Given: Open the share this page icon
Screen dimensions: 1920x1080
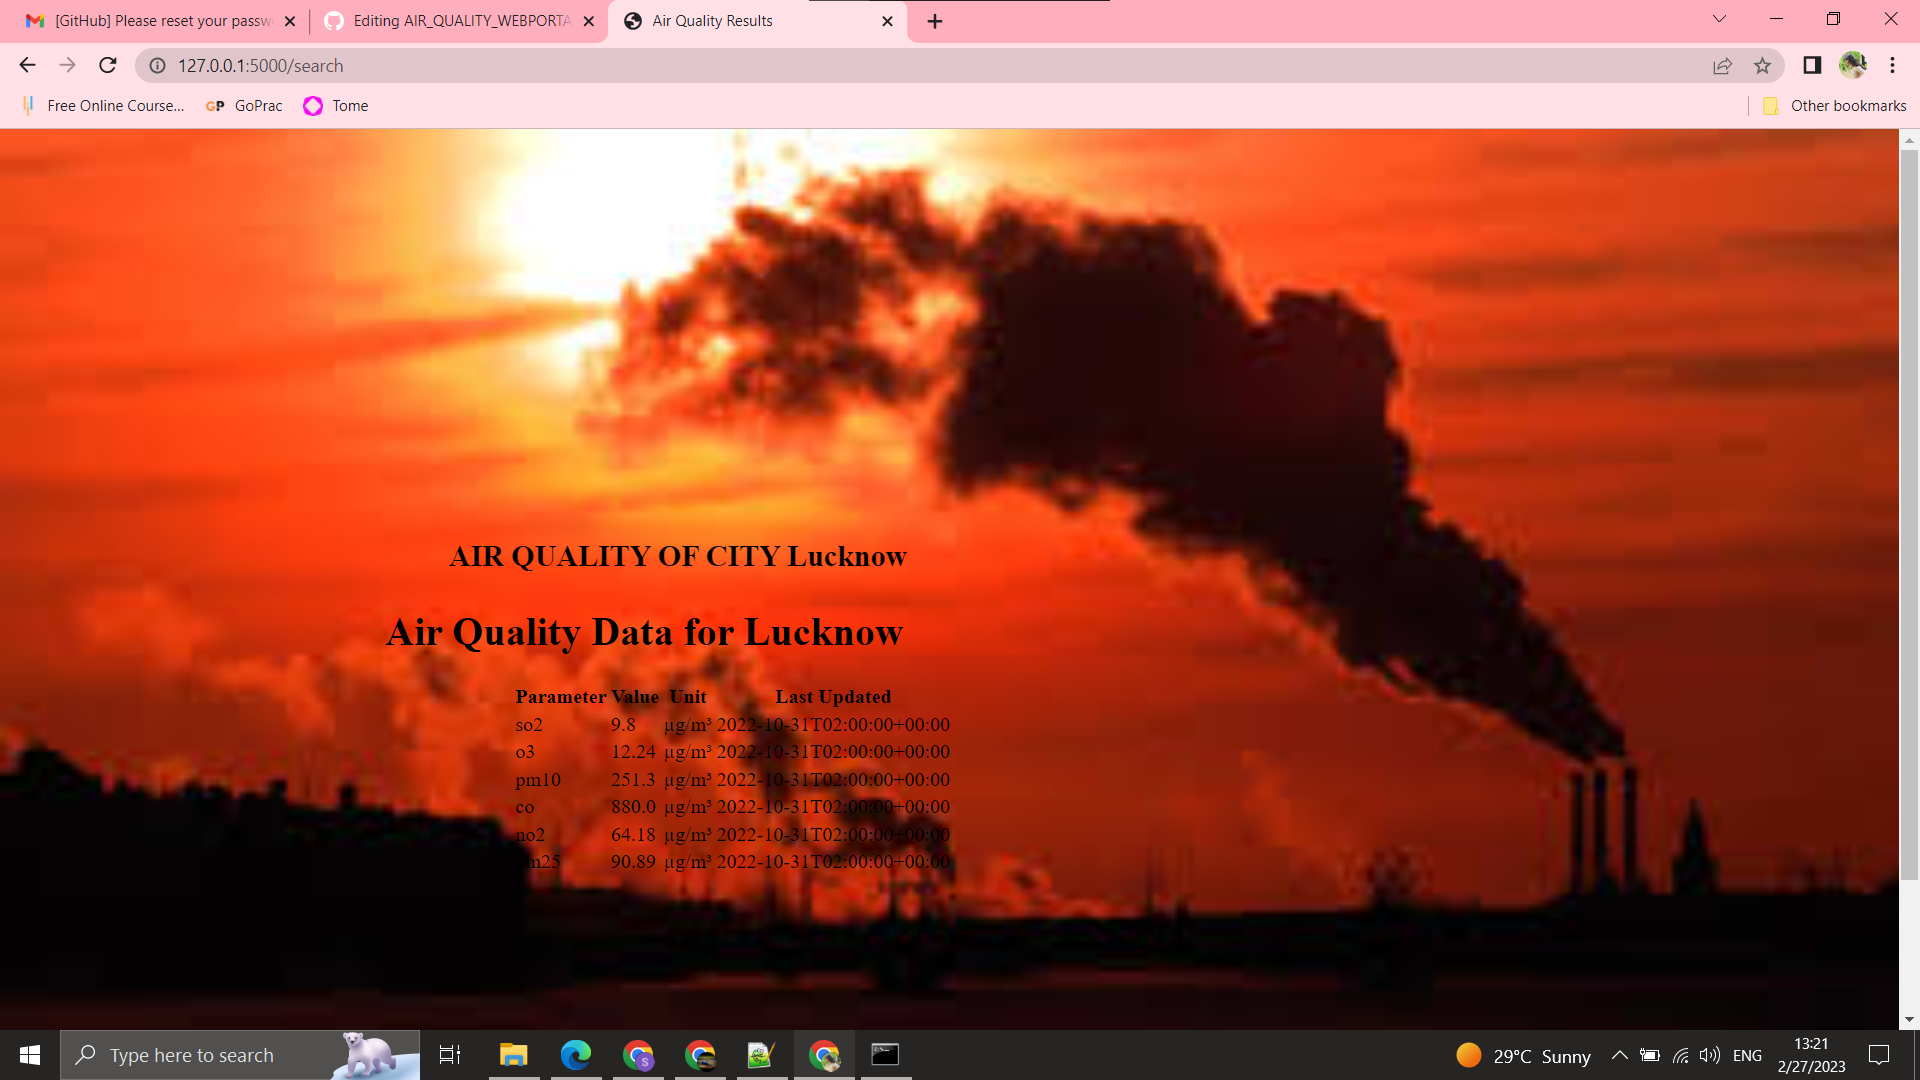Looking at the screenshot, I should point(1722,65).
